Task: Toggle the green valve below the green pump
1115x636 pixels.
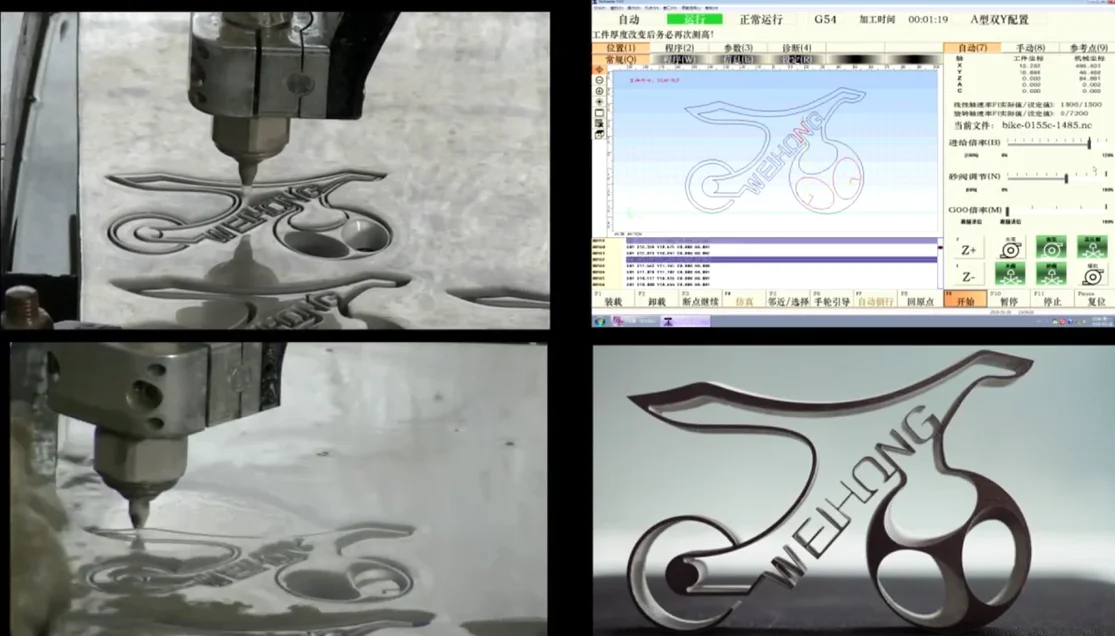Action: click(1050, 275)
